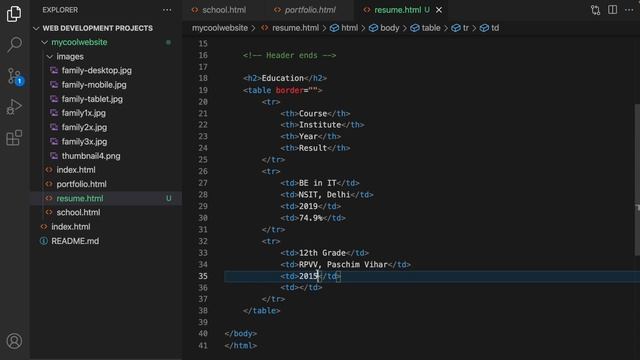Image resolution: width=640 pixels, height=360 pixels.
Task: Click the closing body tag
Action: coord(240,334)
